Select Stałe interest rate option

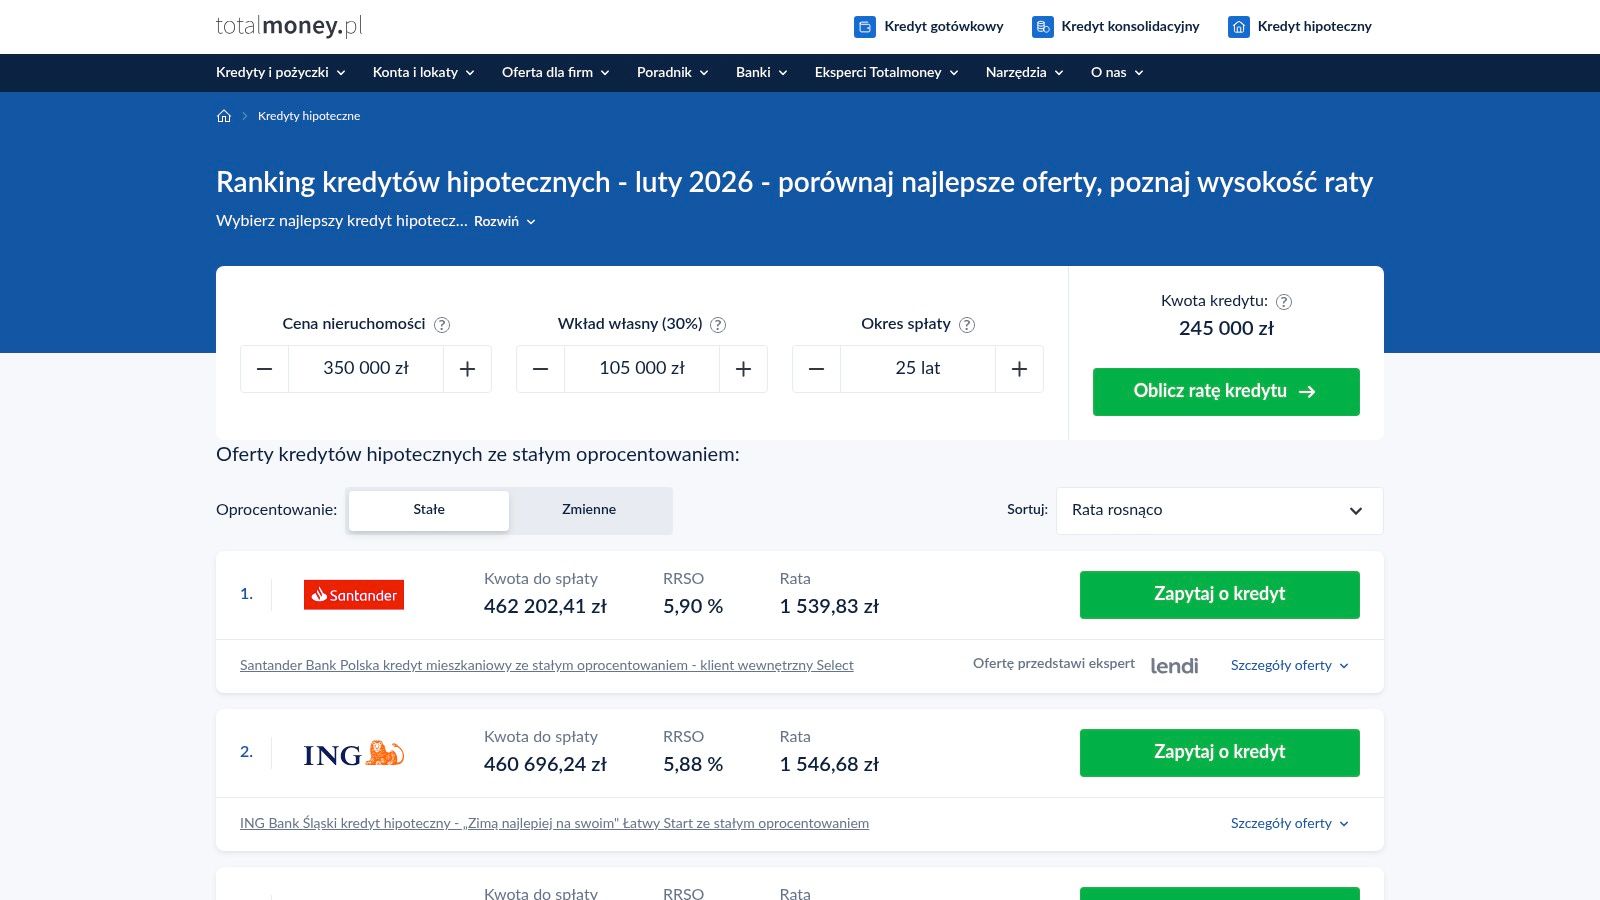tap(429, 510)
